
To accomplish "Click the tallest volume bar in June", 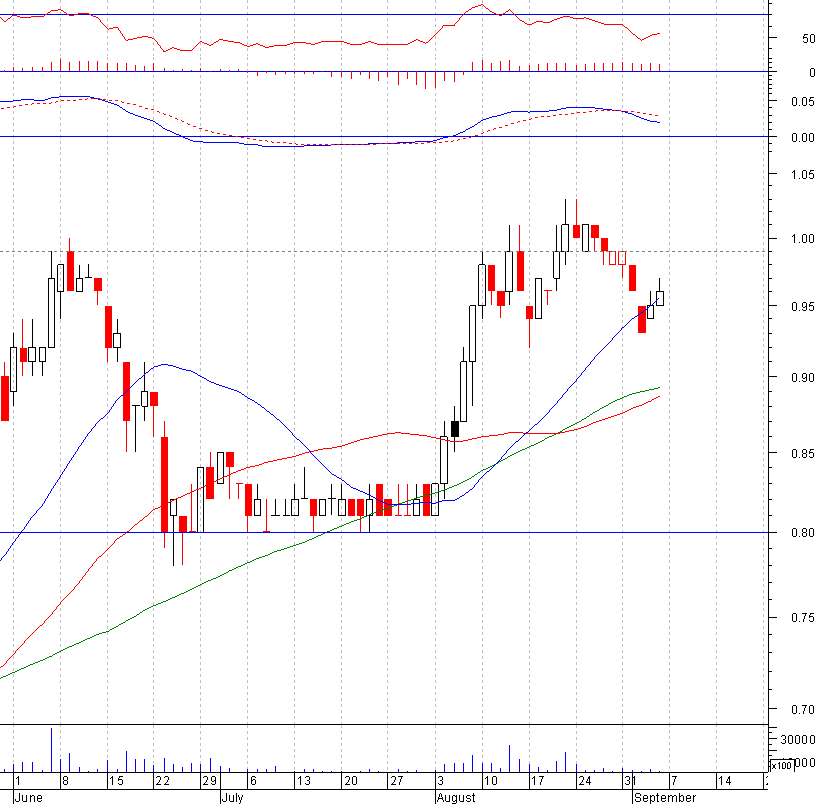I will pos(51,750).
